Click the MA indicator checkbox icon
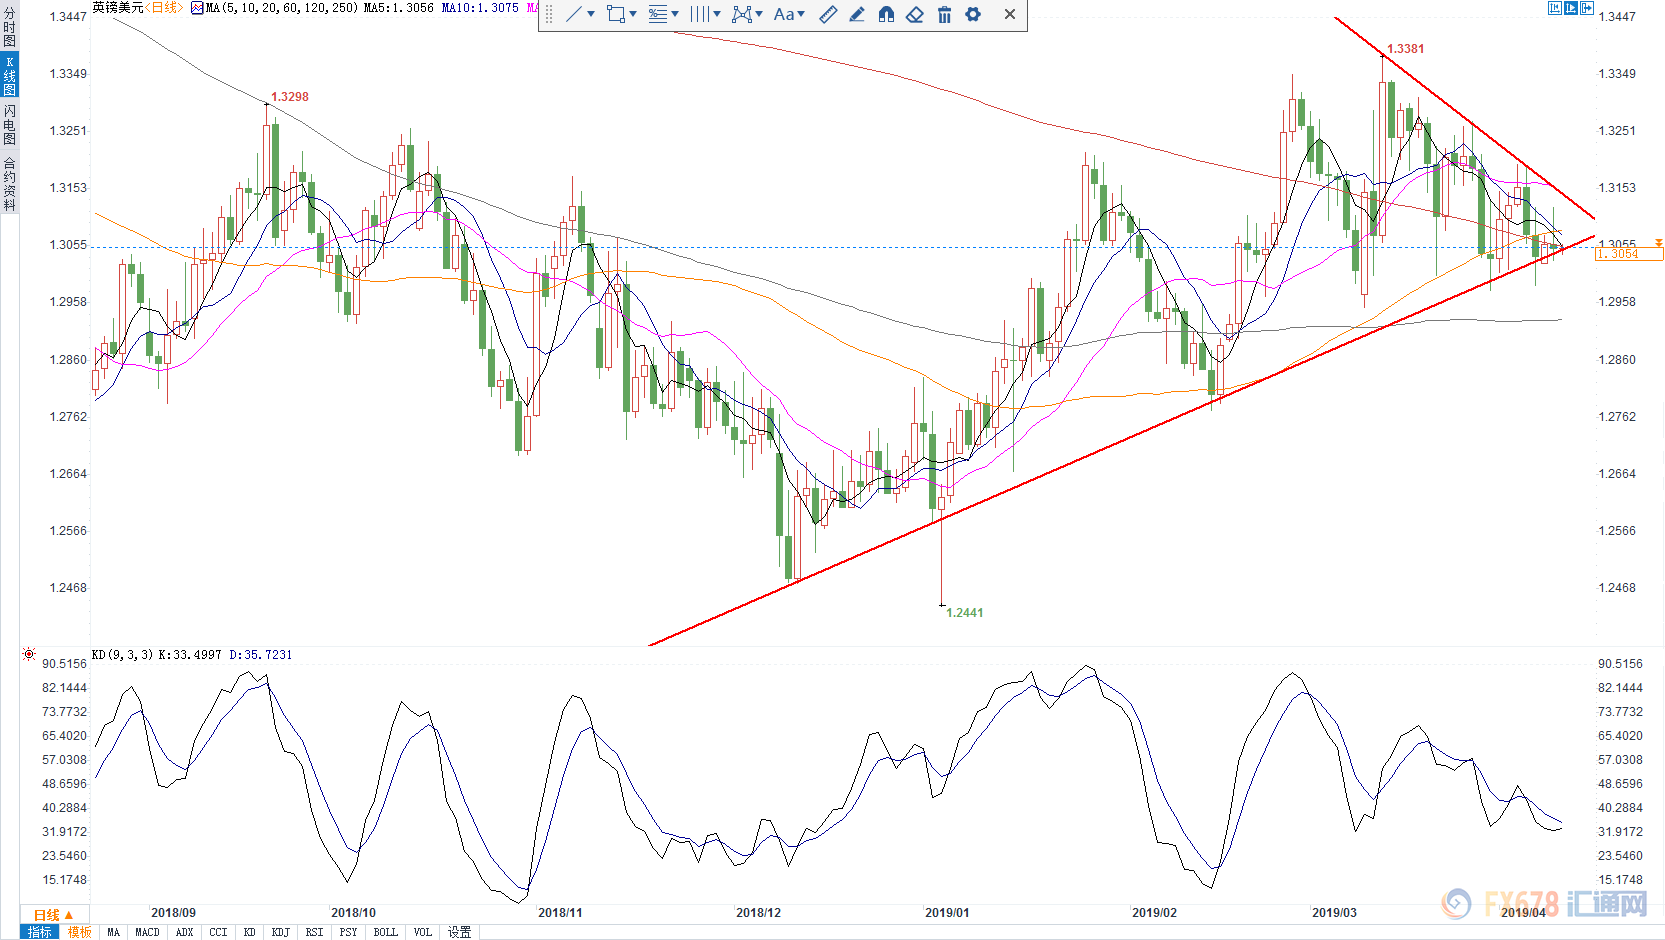 197,8
